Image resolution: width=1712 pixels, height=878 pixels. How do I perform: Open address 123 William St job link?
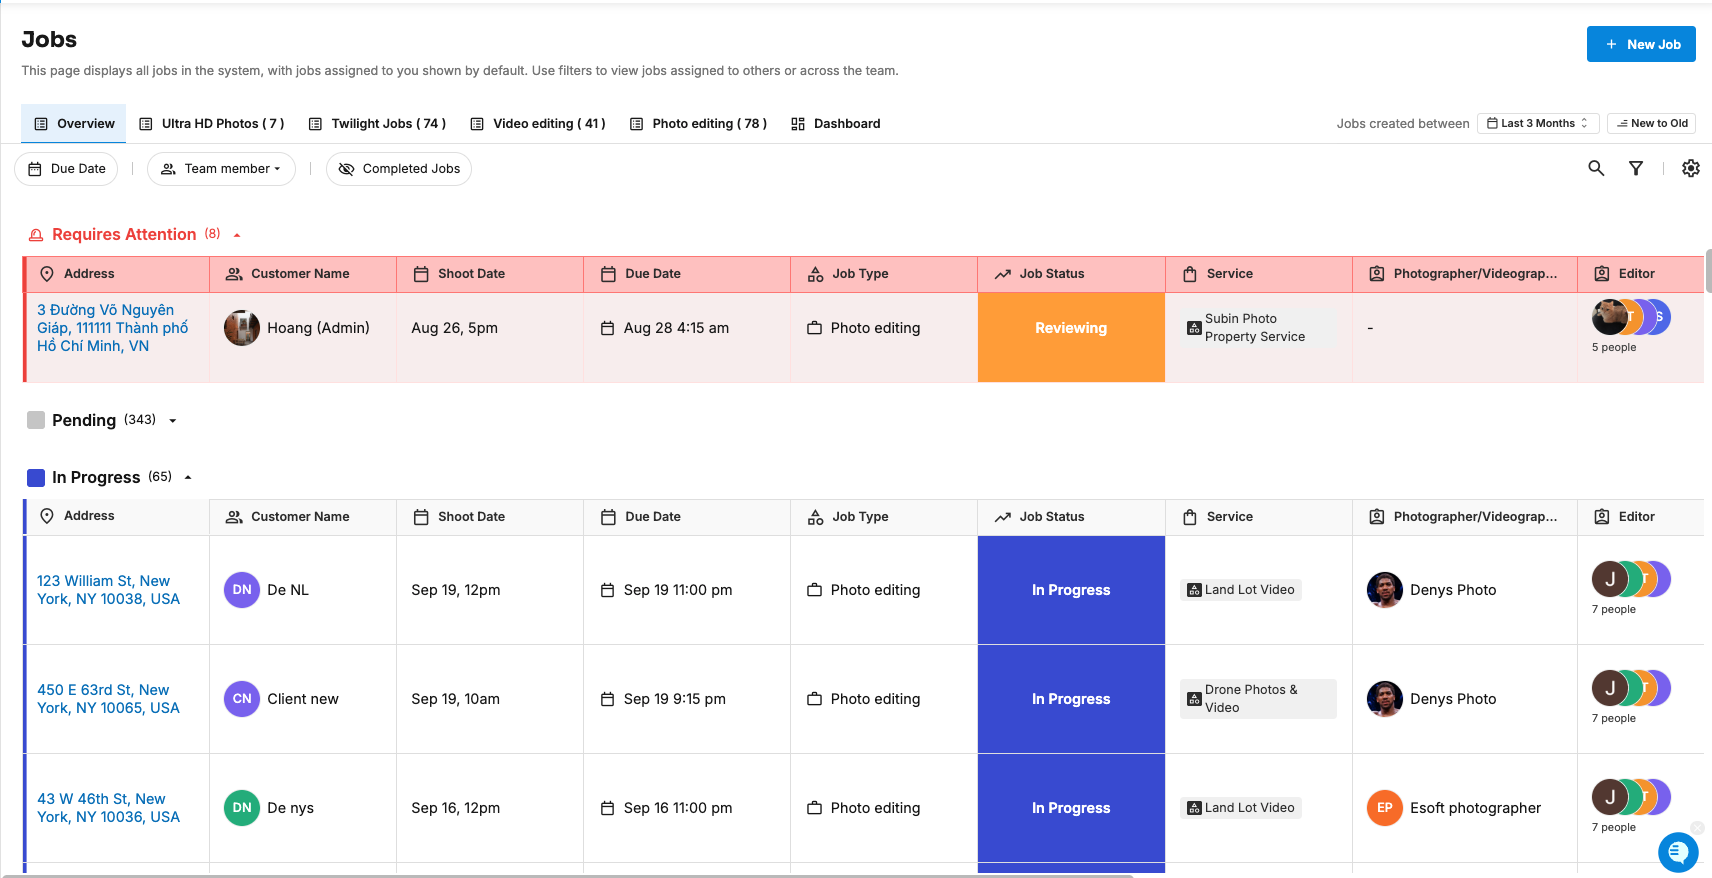[x=108, y=590]
